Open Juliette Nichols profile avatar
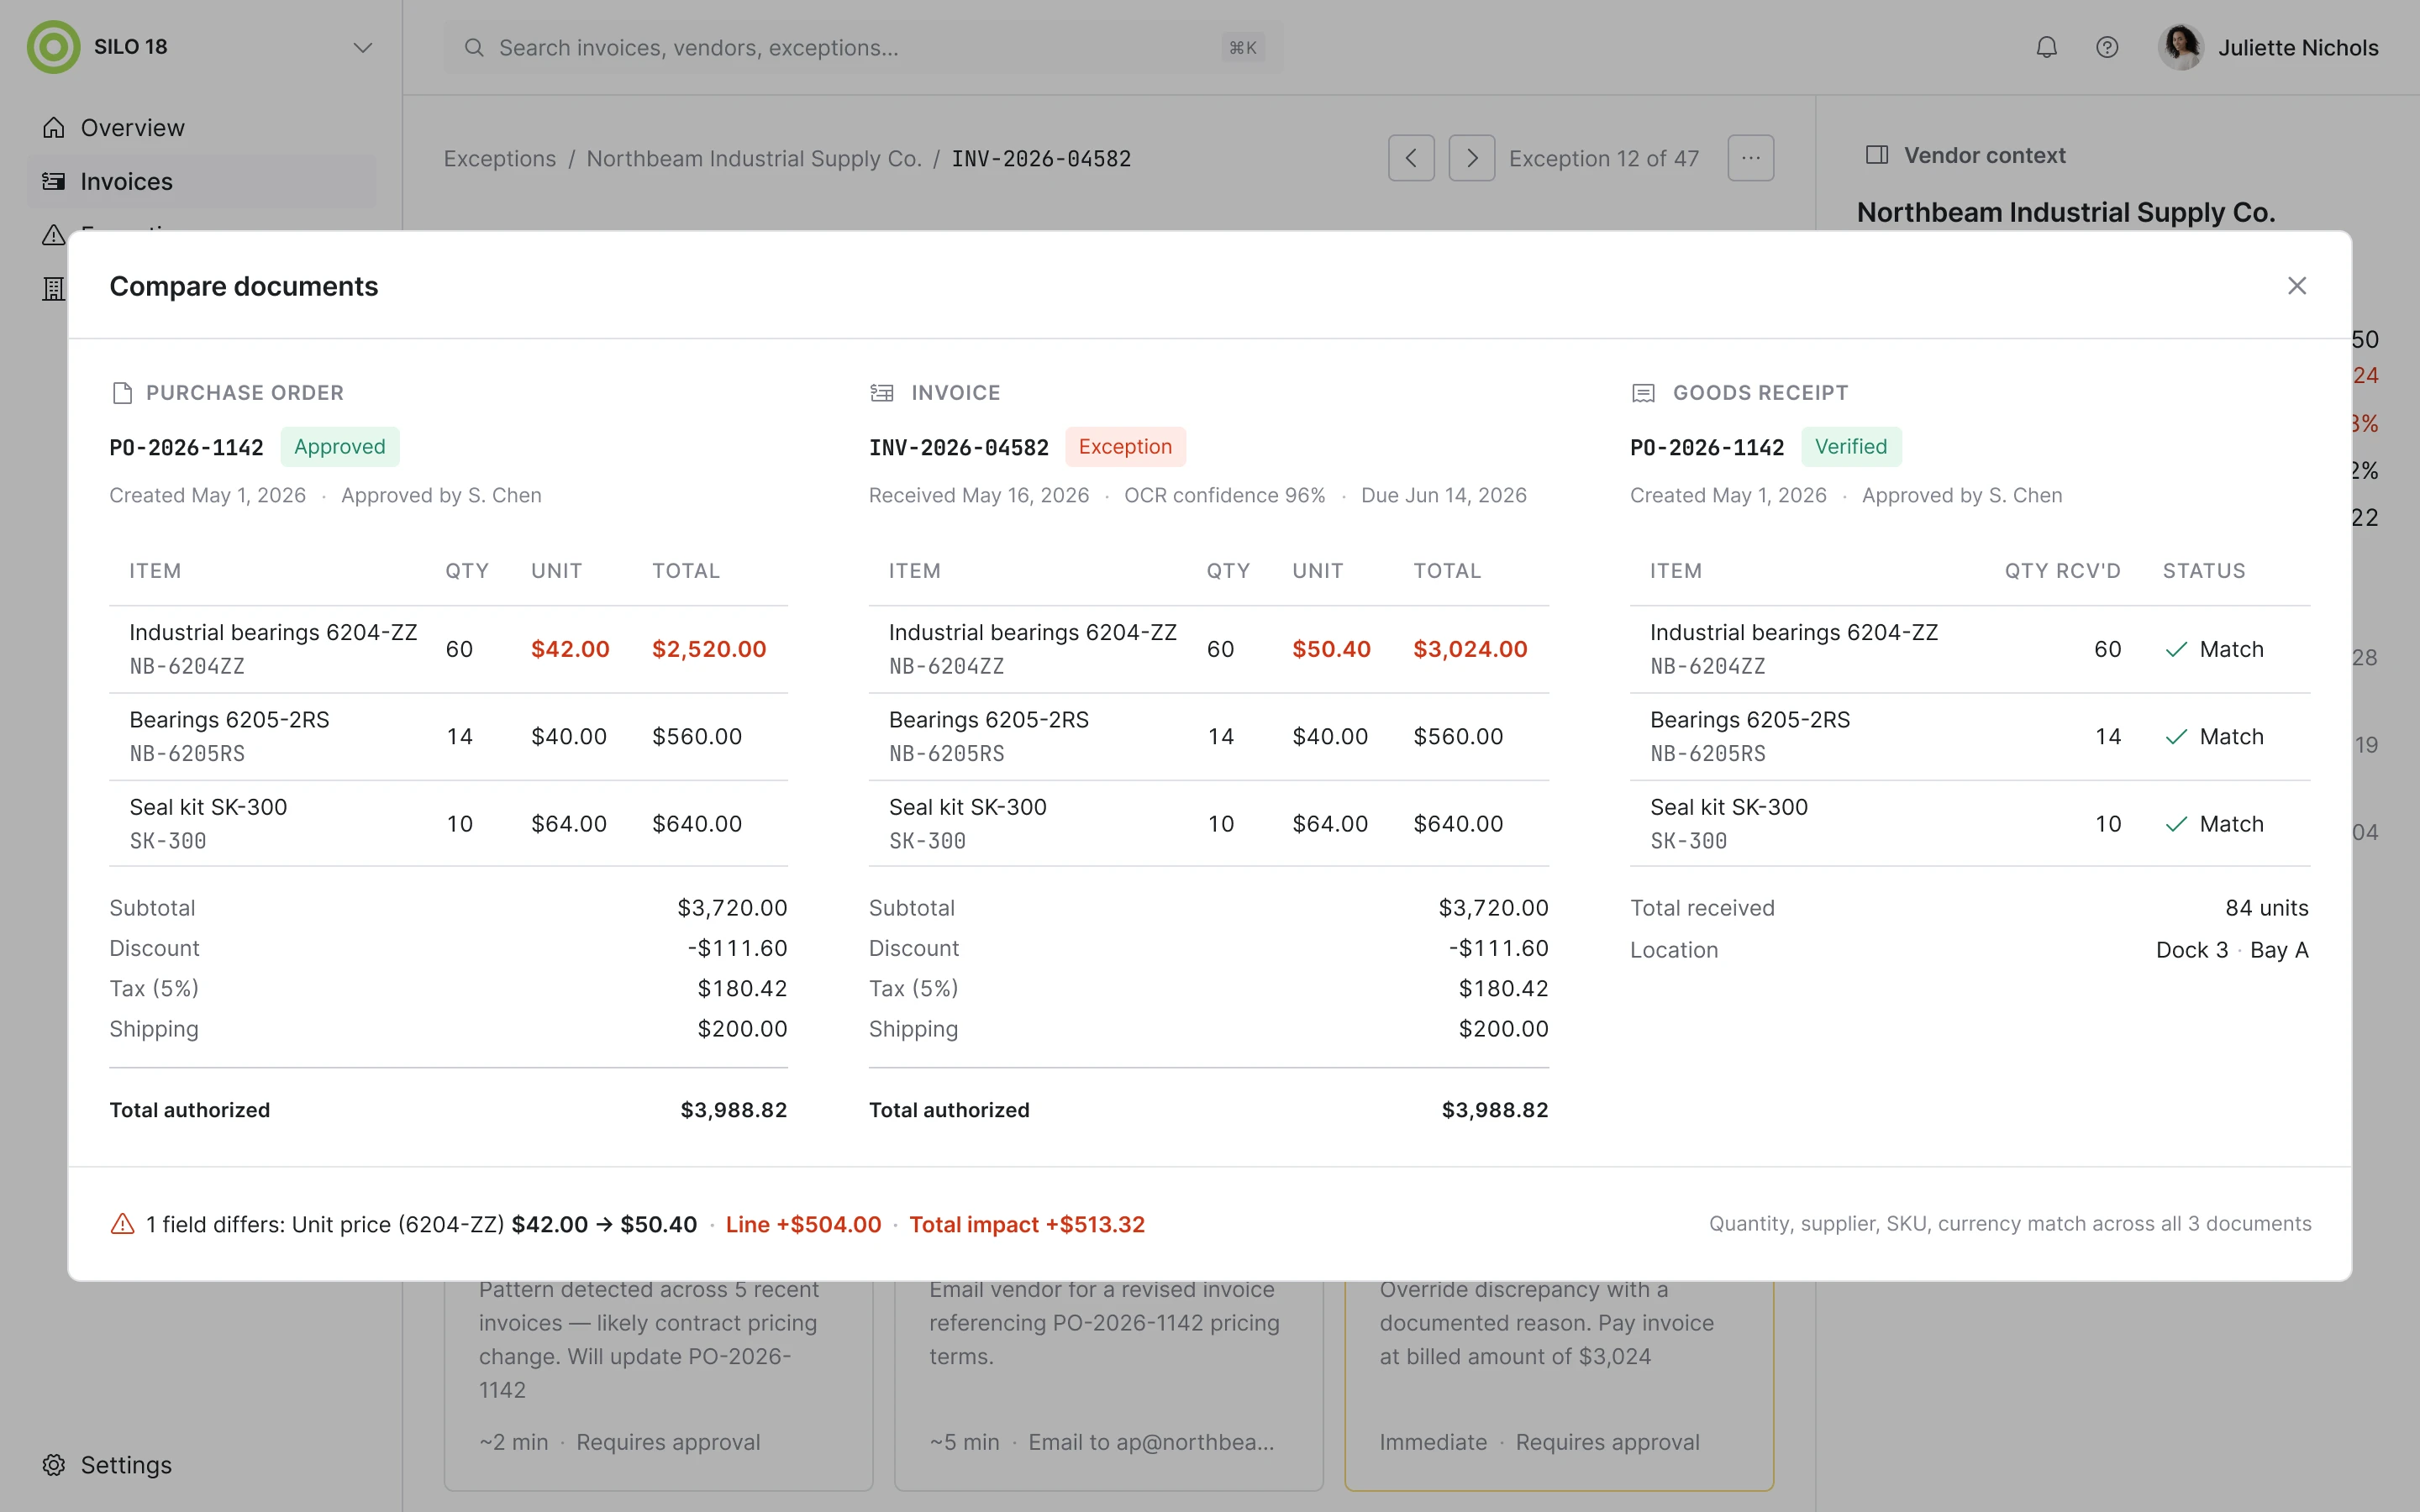Image resolution: width=2420 pixels, height=1512 pixels. pos(2180,47)
